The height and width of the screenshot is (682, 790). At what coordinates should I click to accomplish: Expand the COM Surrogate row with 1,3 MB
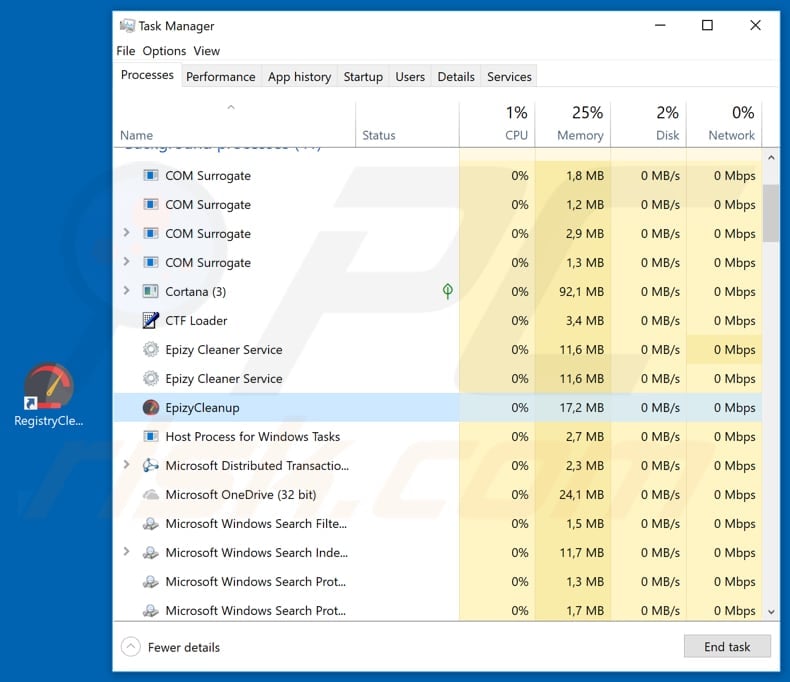(126, 261)
